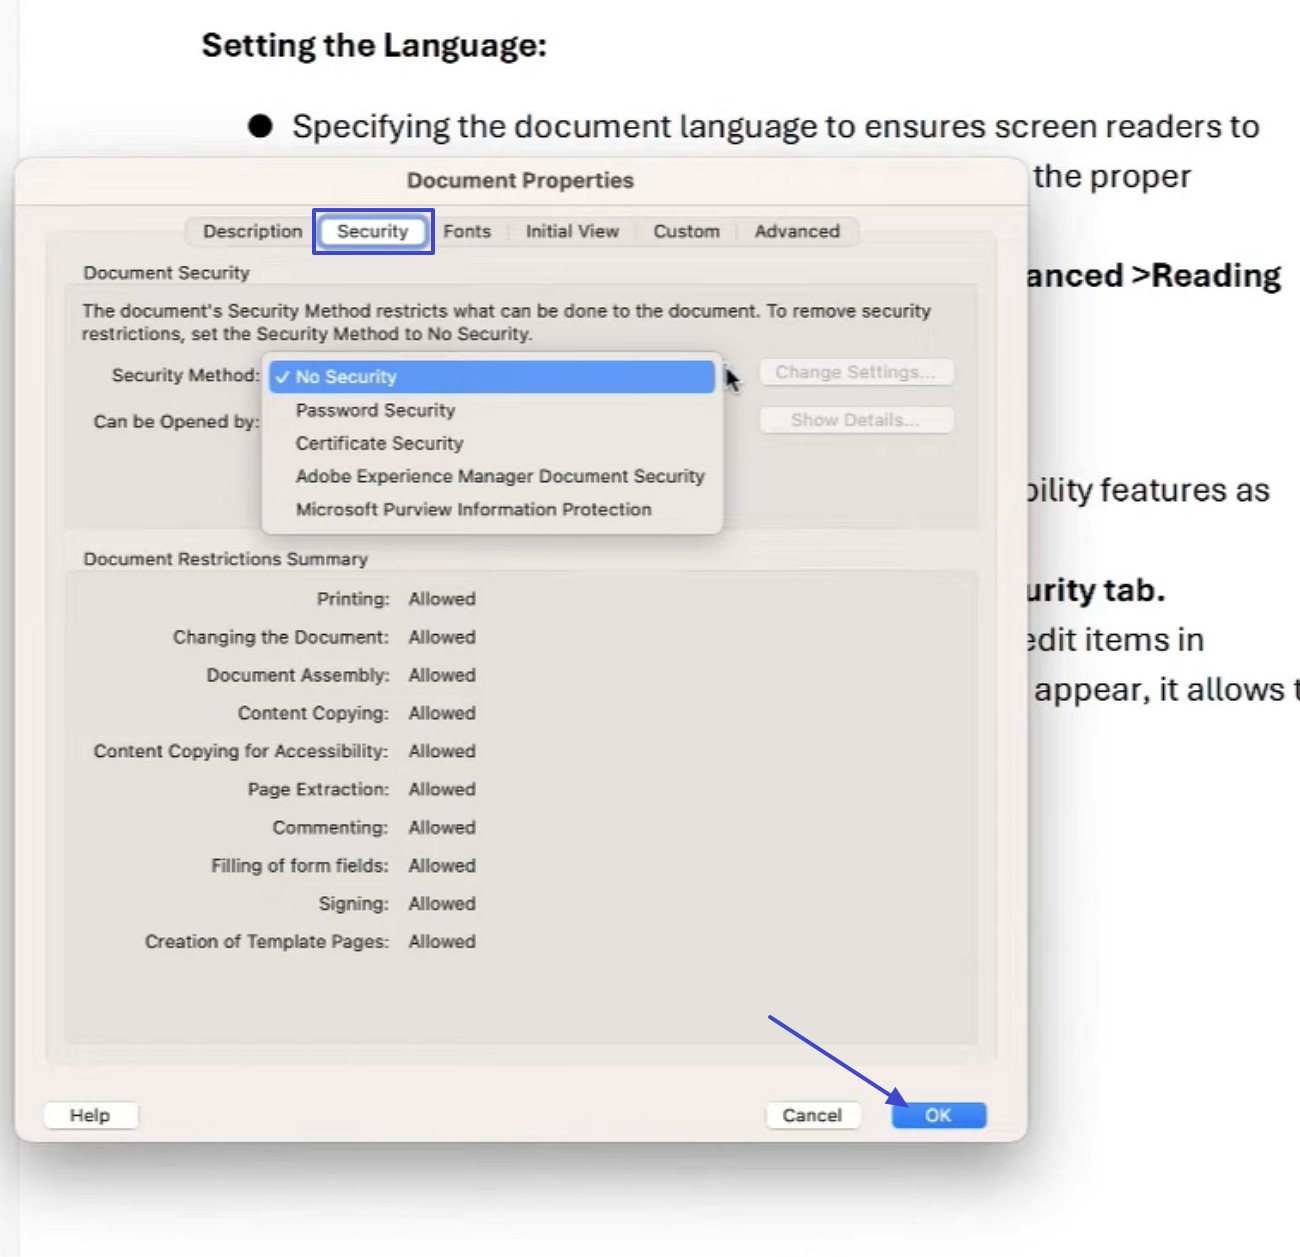Click the Document Security heading
This screenshot has height=1257, width=1300.
pyautogui.click(x=166, y=272)
